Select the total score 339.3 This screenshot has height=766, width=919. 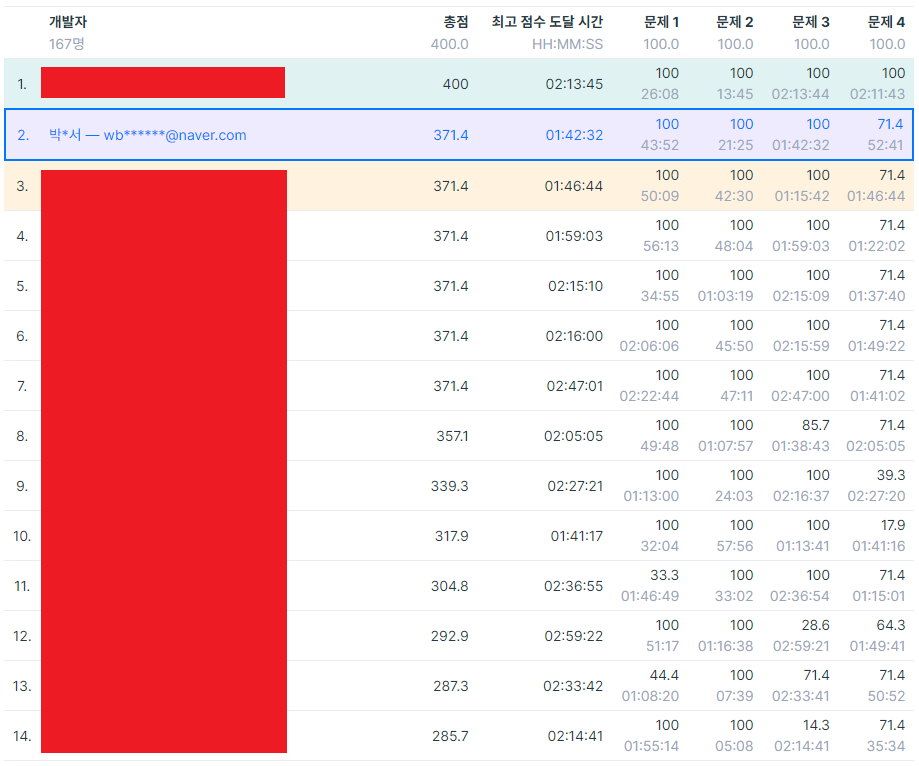coord(450,486)
